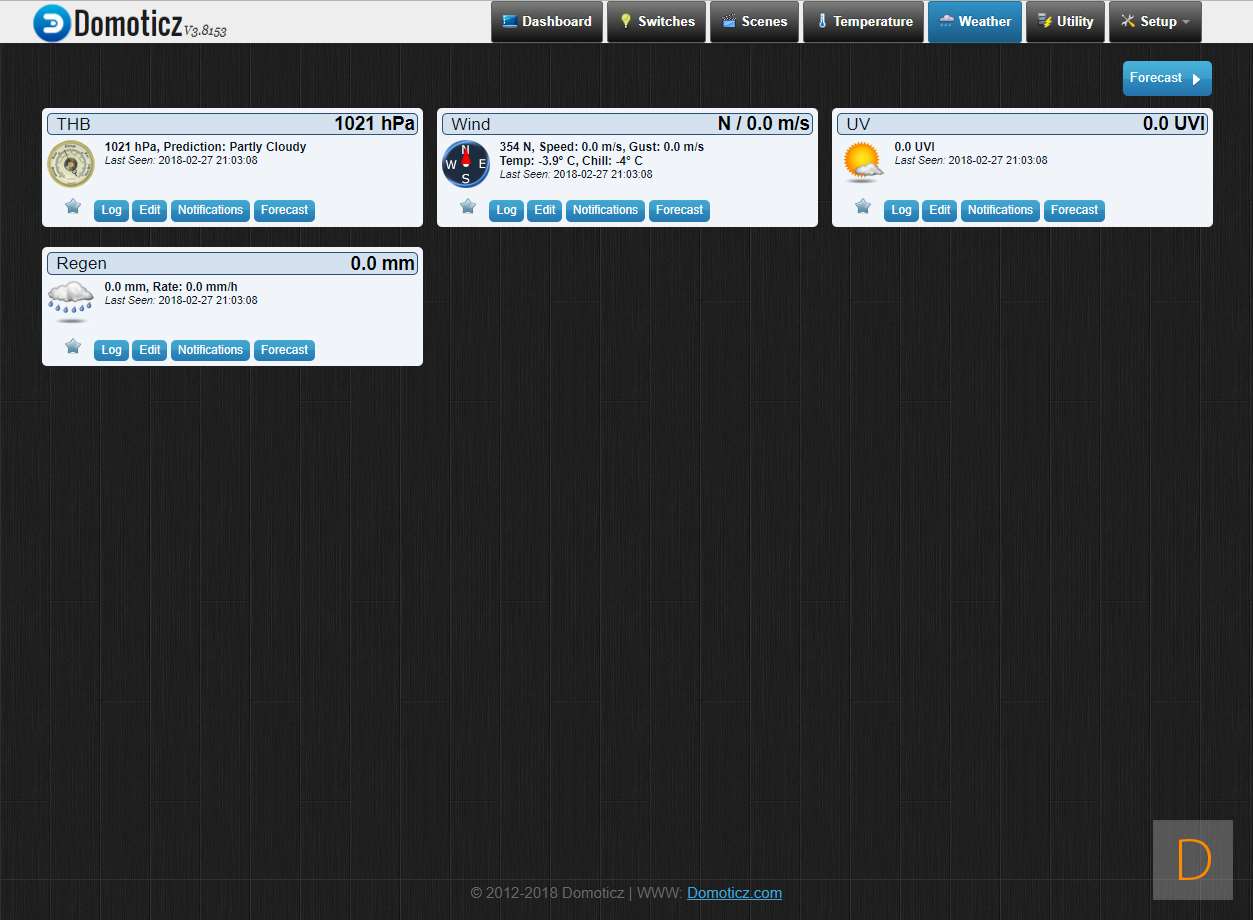Image resolution: width=1253 pixels, height=920 pixels.
Task: Edit the Regen rain device
Action: 150,351
